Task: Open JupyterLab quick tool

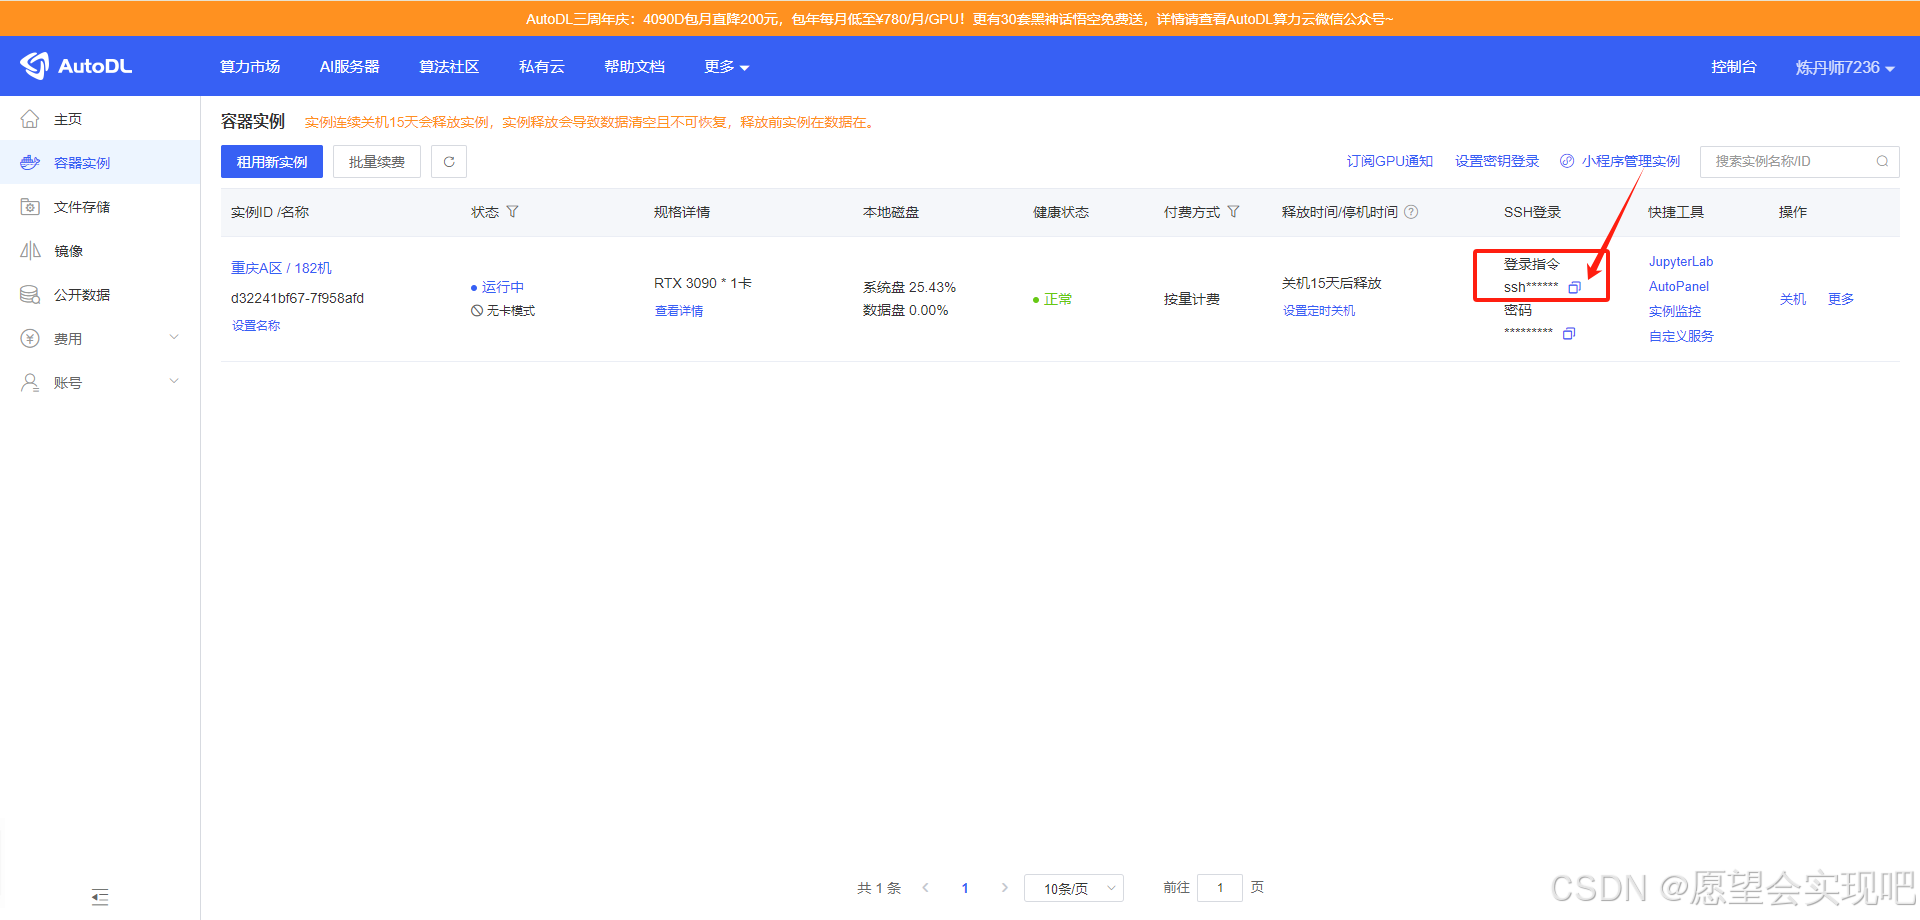Action: [x=1681, y=262]
